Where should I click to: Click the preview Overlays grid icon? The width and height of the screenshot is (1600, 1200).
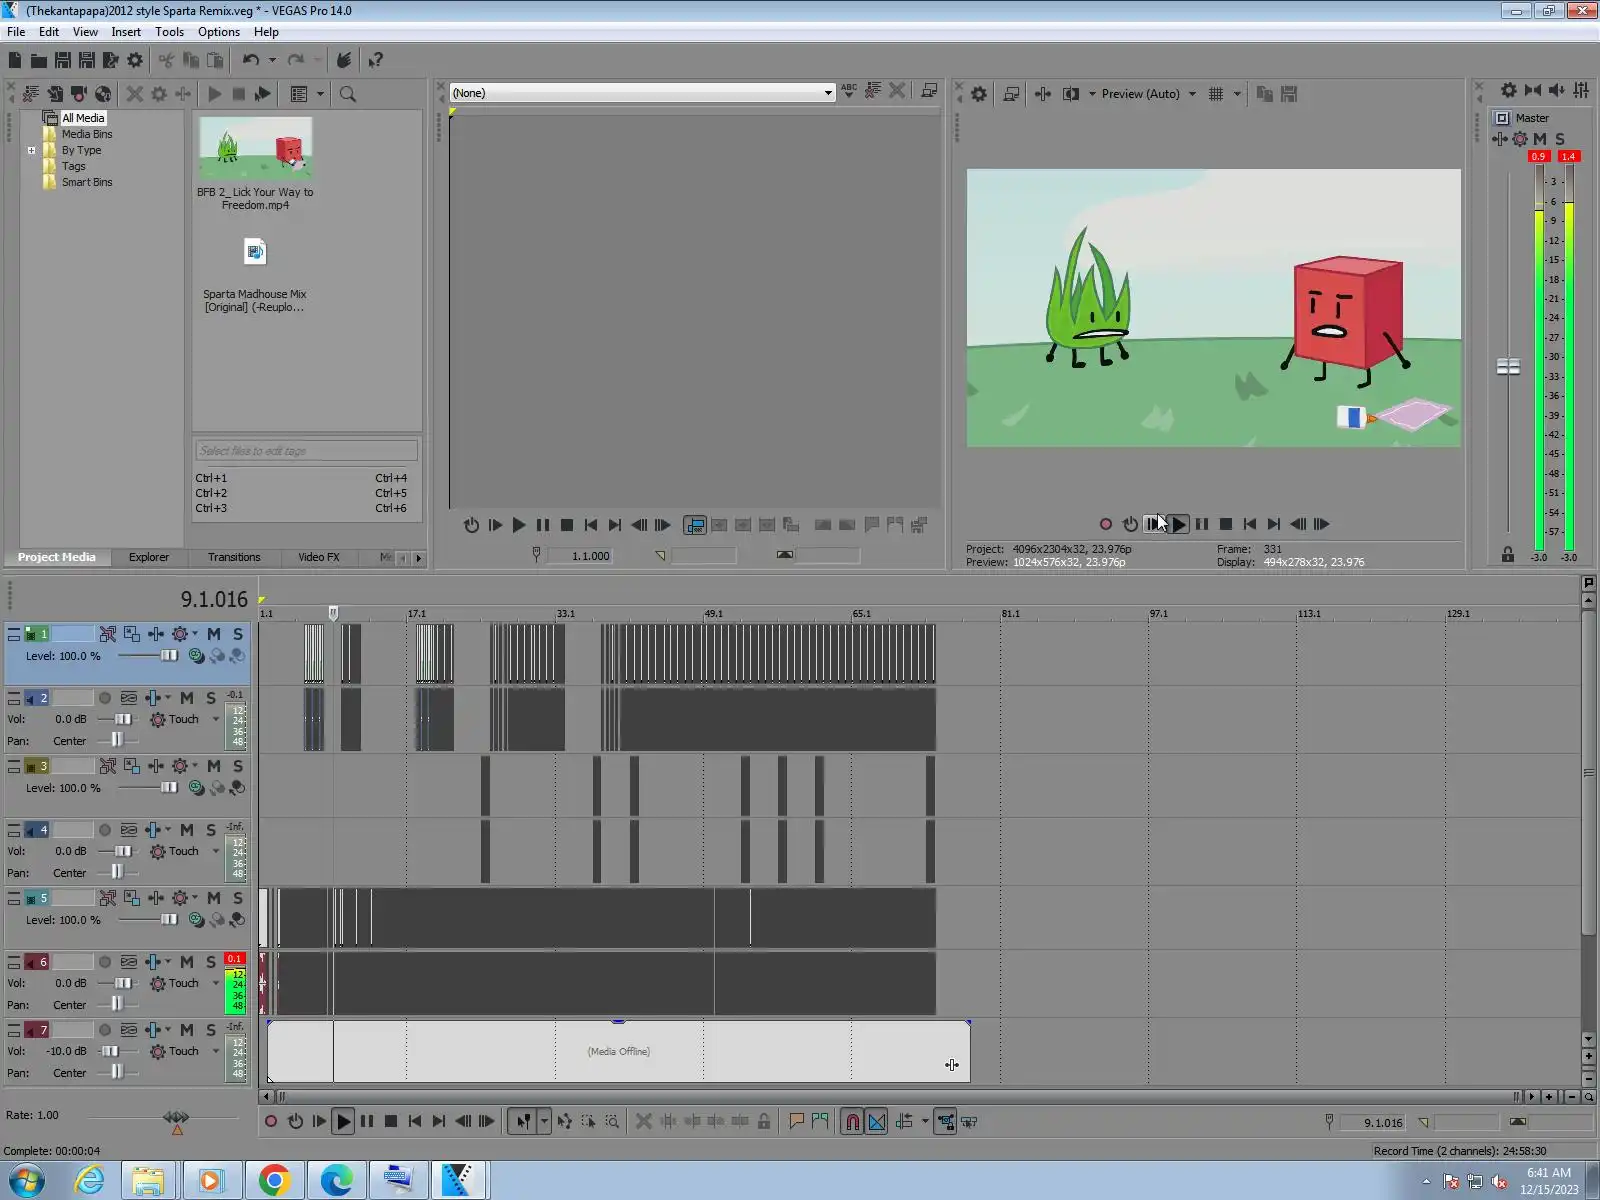tap(1216, 94)
